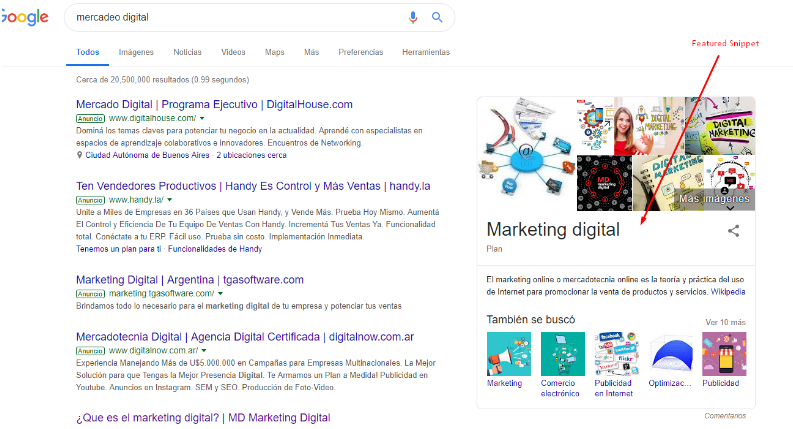Click the Anuncio badge next to www.handy.la
Viewport: 793px width, 429px height.
click(91, 200)
